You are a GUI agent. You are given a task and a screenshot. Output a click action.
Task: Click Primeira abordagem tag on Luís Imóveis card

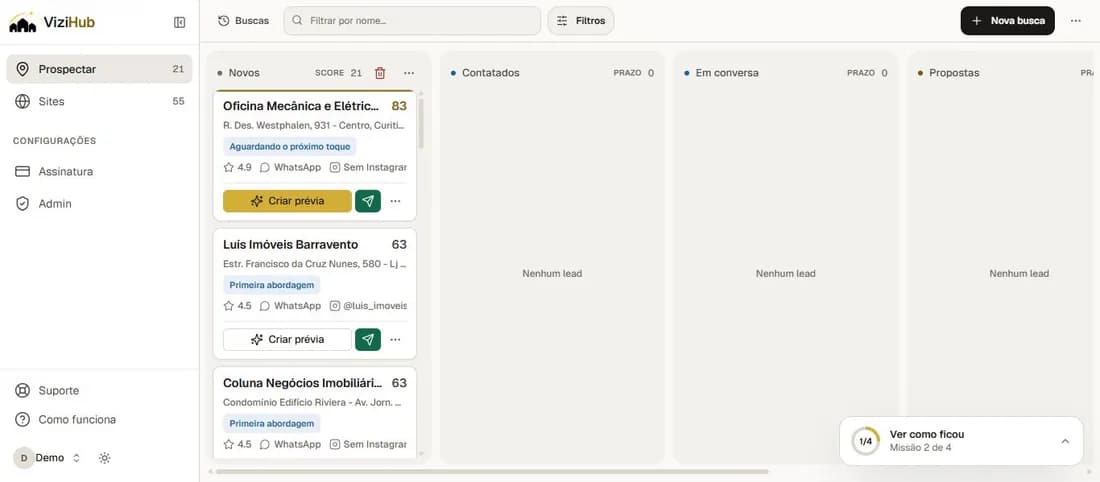[x=271, y=286]
